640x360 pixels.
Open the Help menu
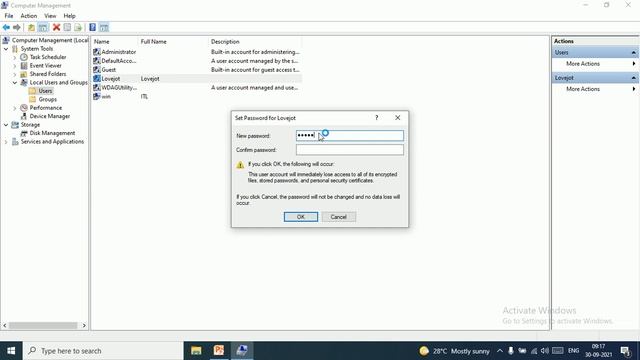click(x=69, y=16)
